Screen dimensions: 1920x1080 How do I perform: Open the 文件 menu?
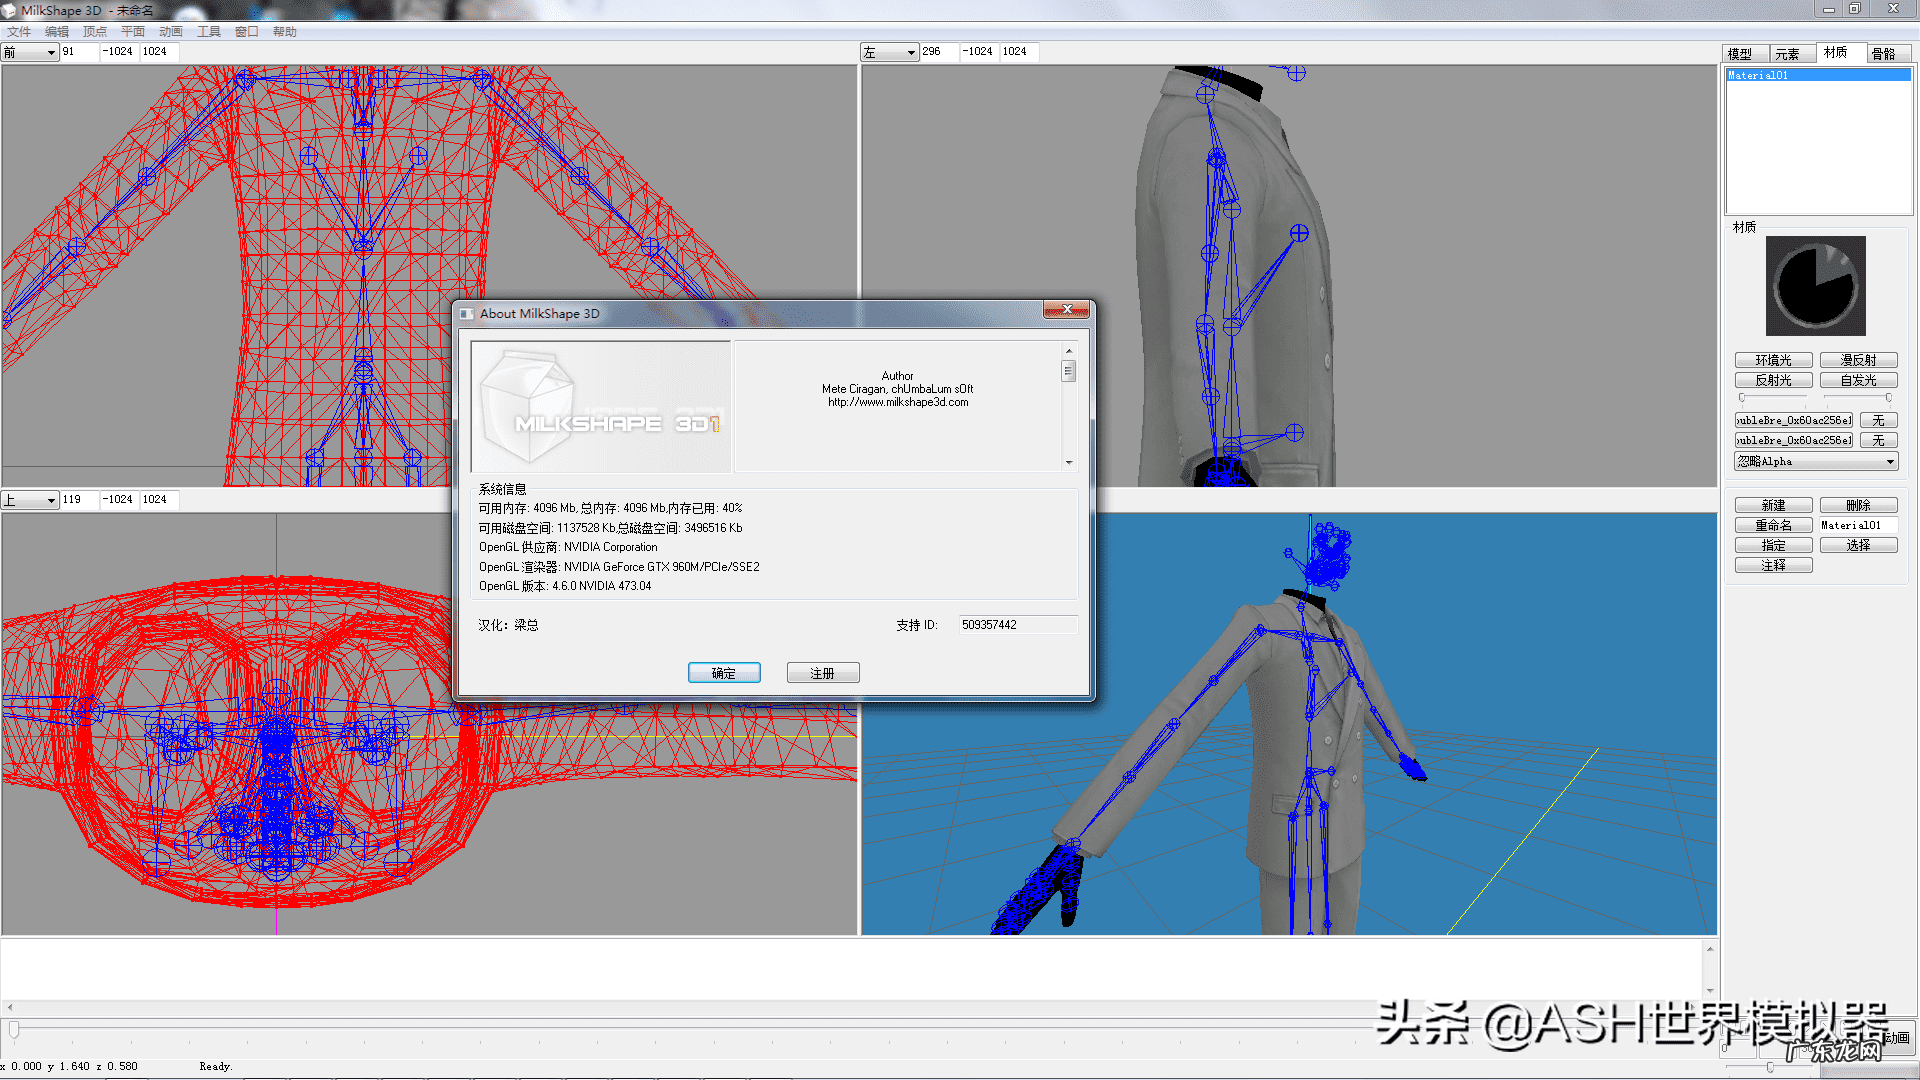click(x=19, y=32)
